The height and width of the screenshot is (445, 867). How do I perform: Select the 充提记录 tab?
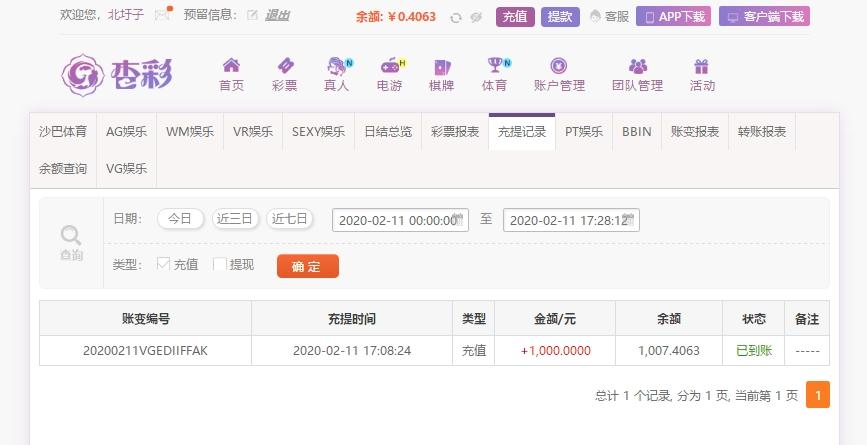[x=522, y=132]
